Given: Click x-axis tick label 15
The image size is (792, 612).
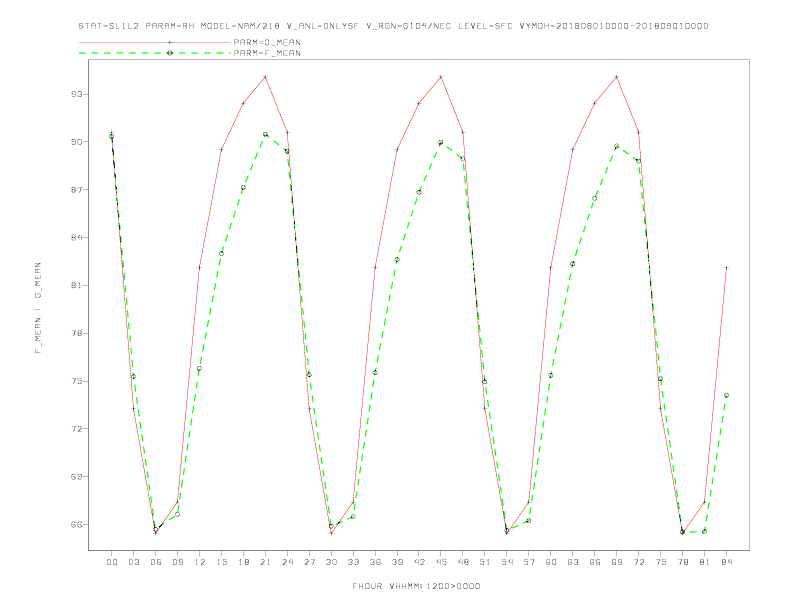Looking at the screenshot, I should (x=221, y=562).
